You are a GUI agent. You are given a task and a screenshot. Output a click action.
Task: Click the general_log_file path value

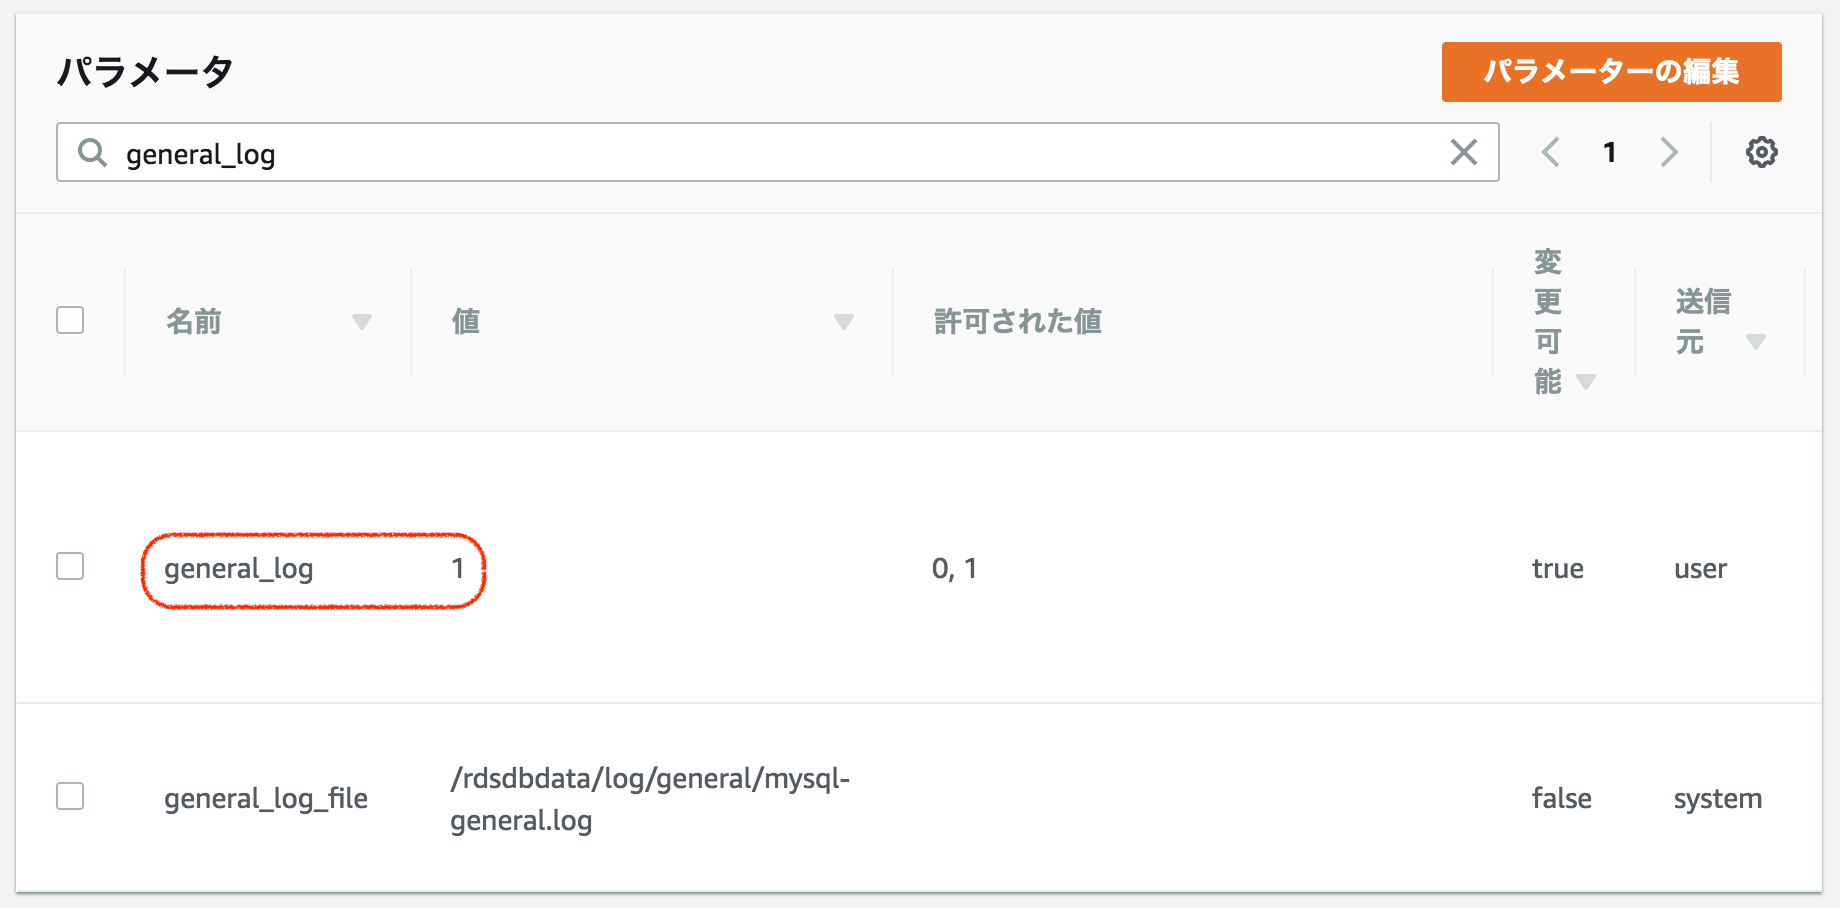[649, 799]
